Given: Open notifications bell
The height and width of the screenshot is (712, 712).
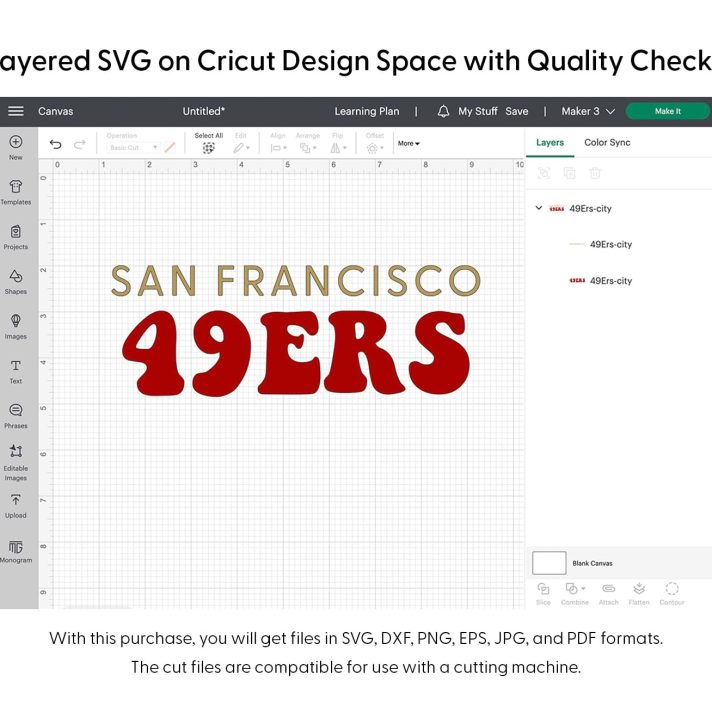Looking at the screenshot, I should [443, 111].
